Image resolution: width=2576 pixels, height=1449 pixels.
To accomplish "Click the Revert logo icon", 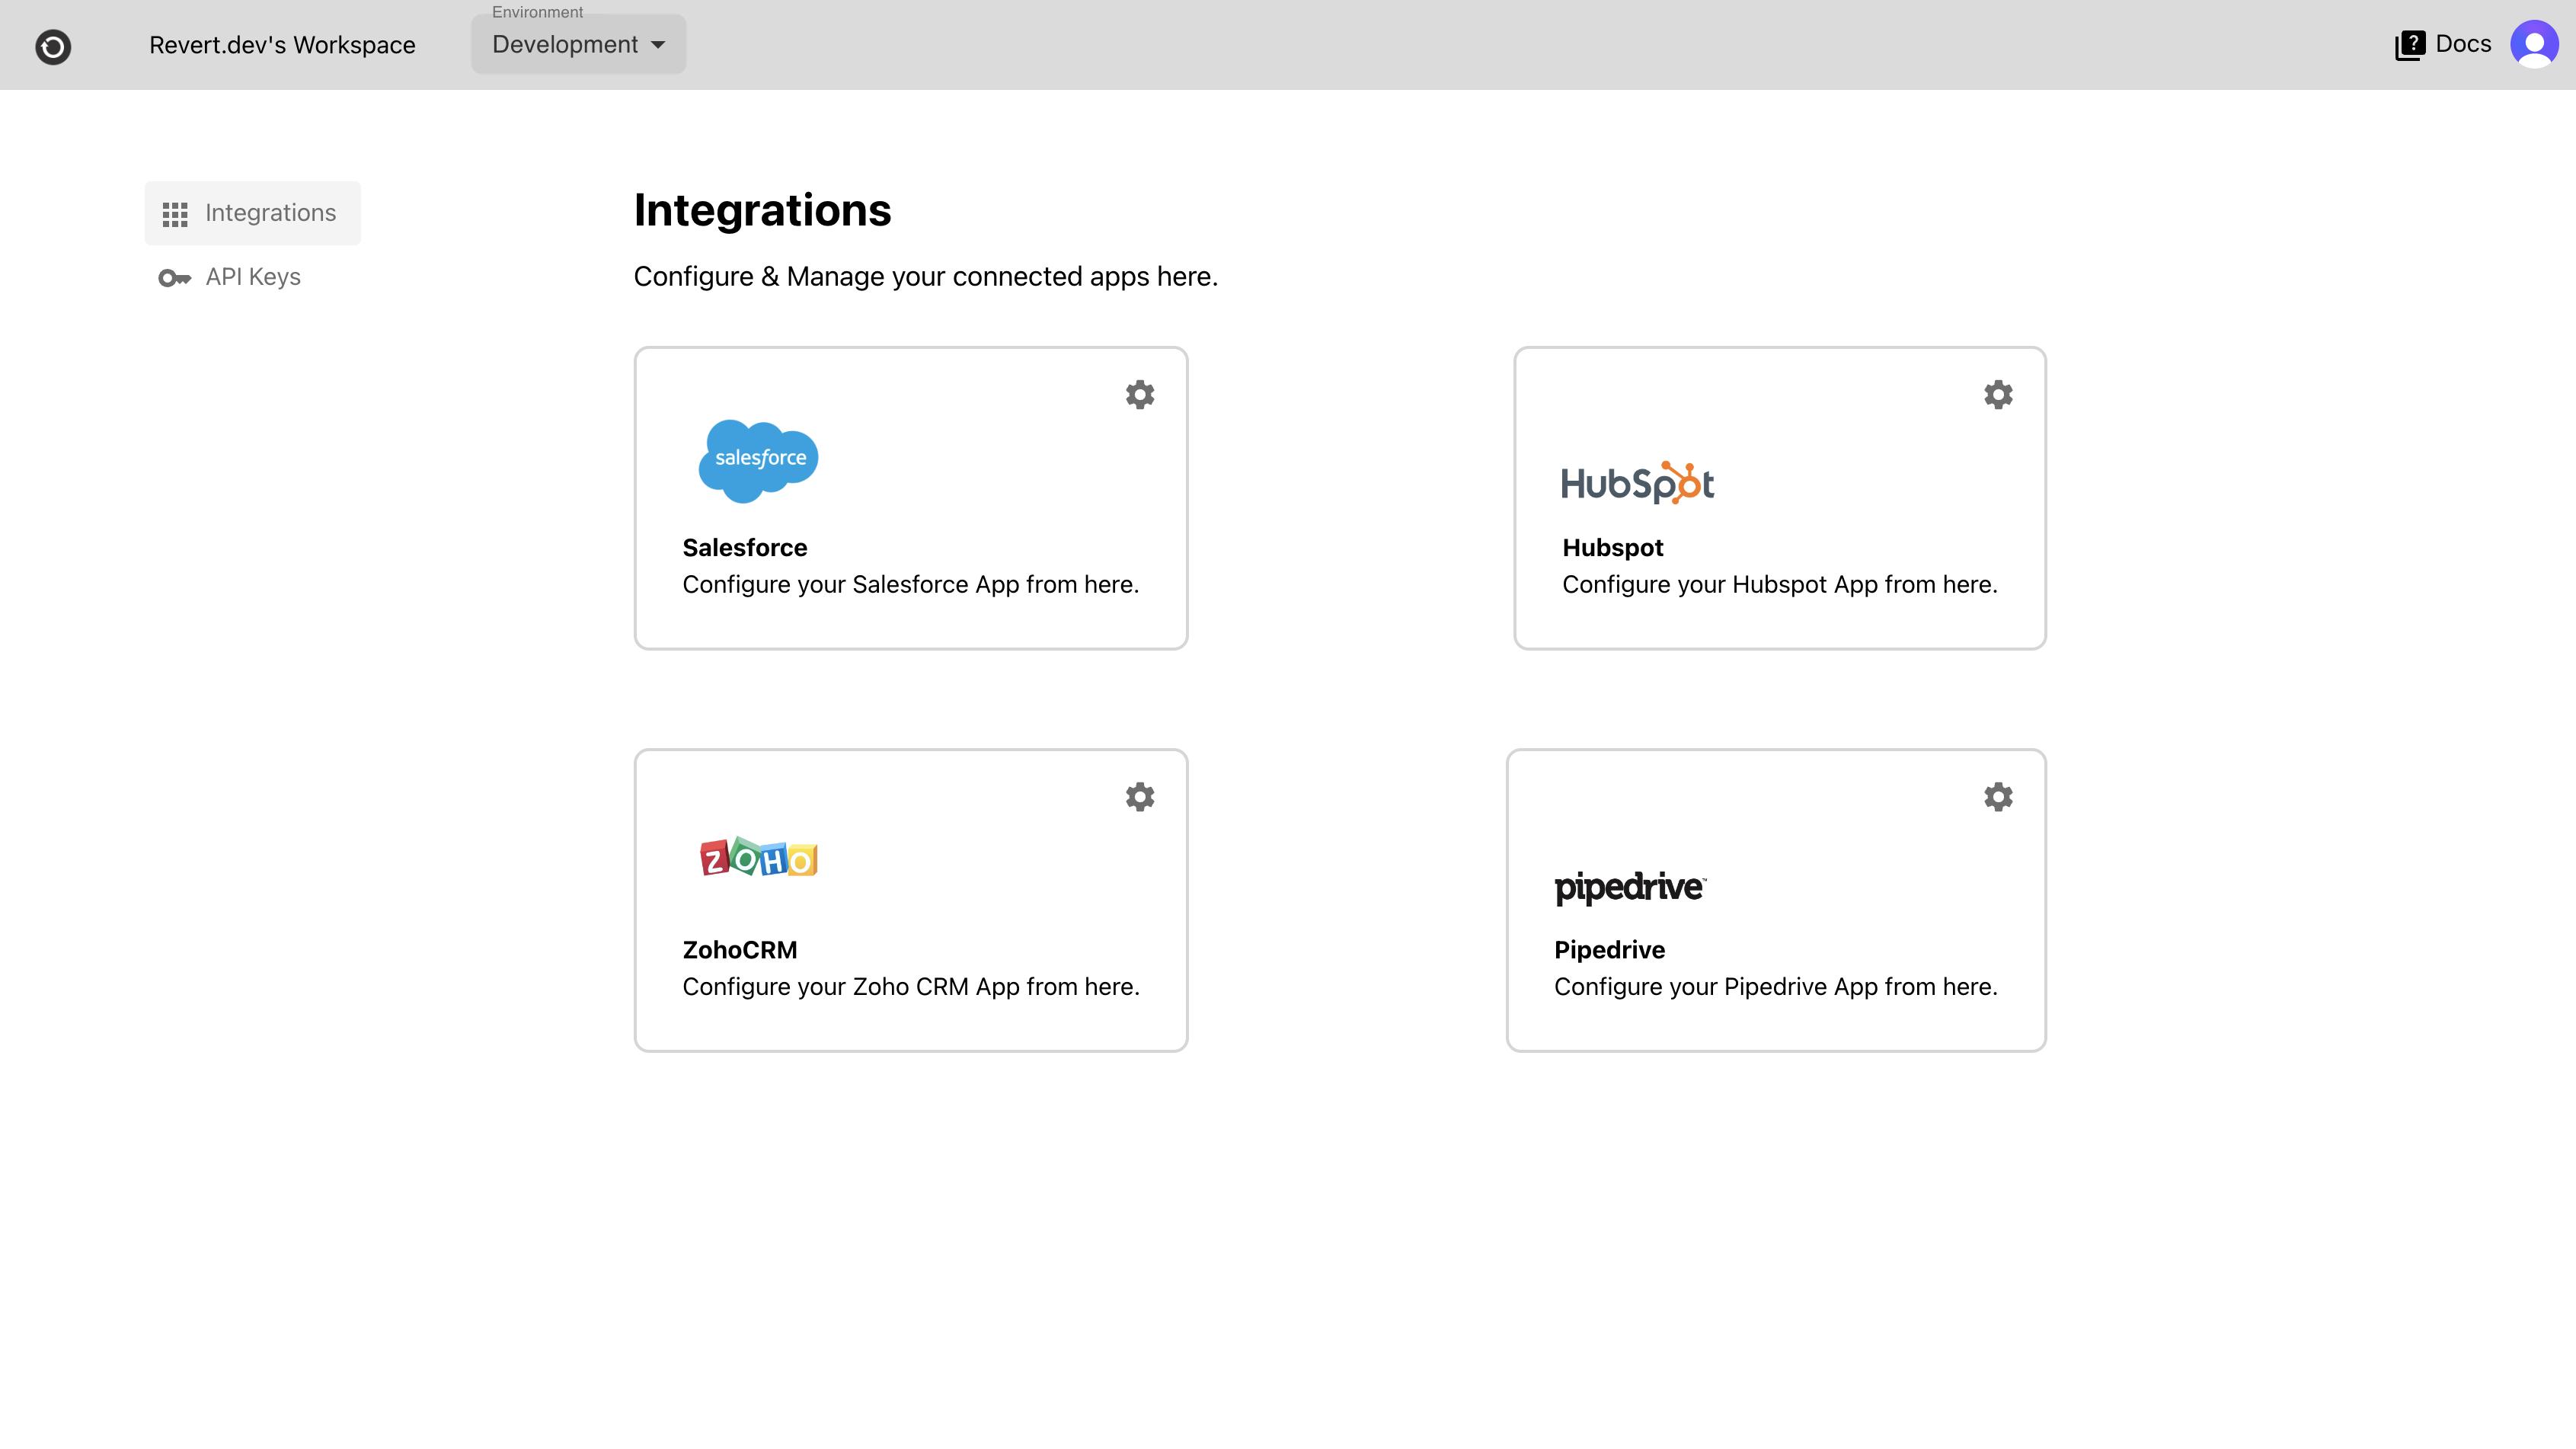I will click(x=53, y=46).
